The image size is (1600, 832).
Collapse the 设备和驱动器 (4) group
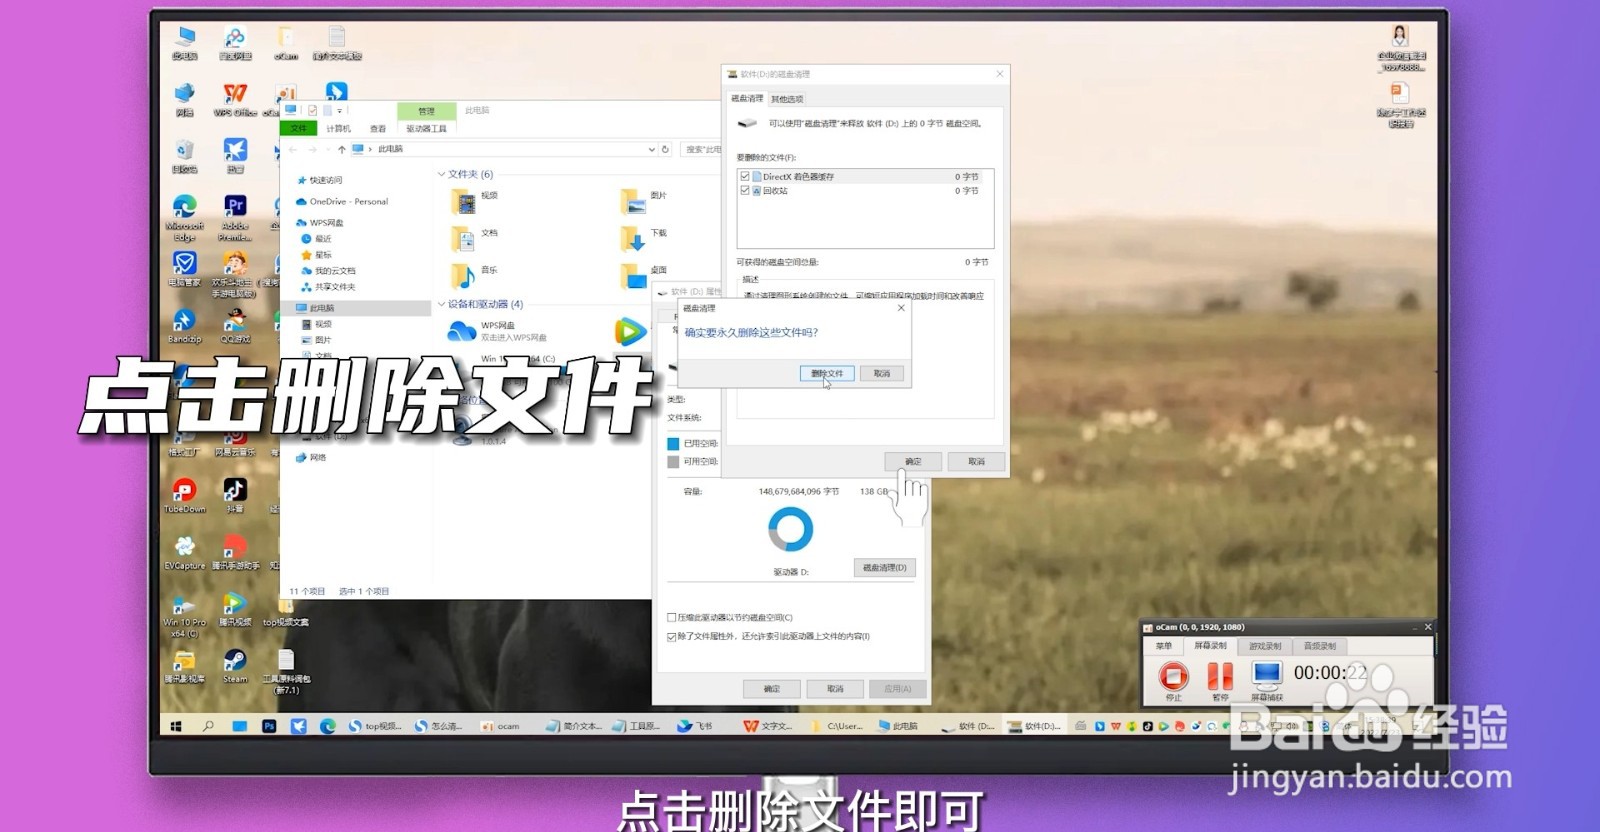click(441, 304)
